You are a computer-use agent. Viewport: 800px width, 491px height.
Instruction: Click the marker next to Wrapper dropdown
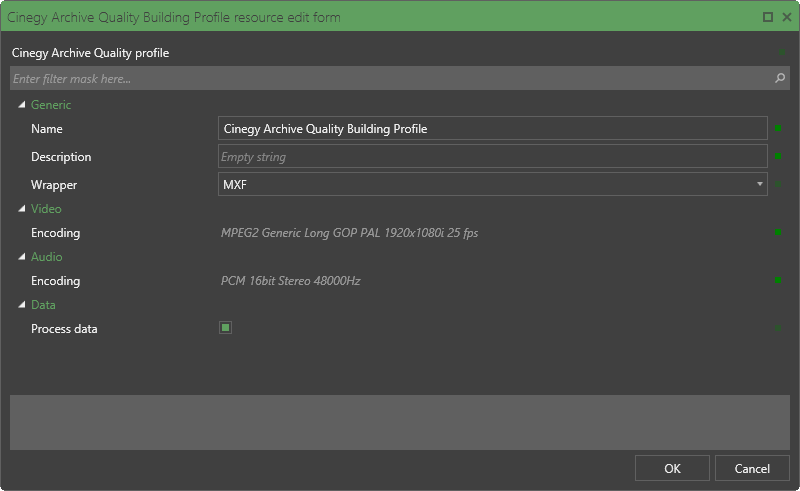click(778, 184)
